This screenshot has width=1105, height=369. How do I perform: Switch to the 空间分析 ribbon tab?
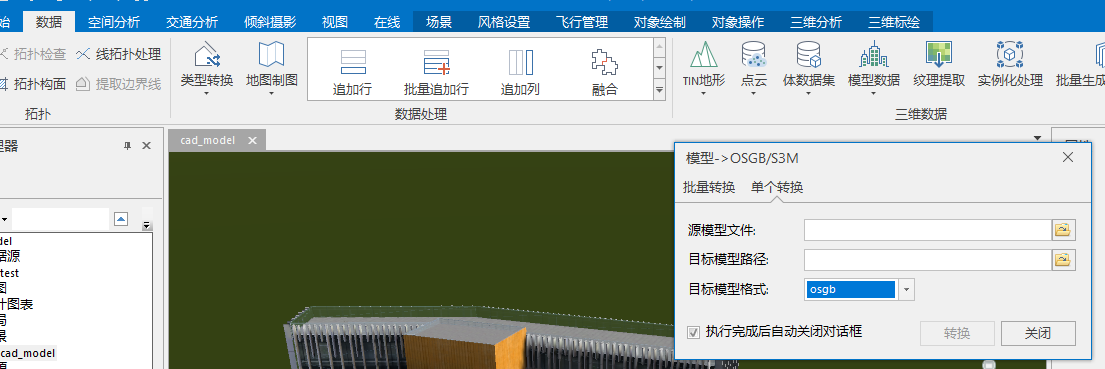(x=113, y=22)
